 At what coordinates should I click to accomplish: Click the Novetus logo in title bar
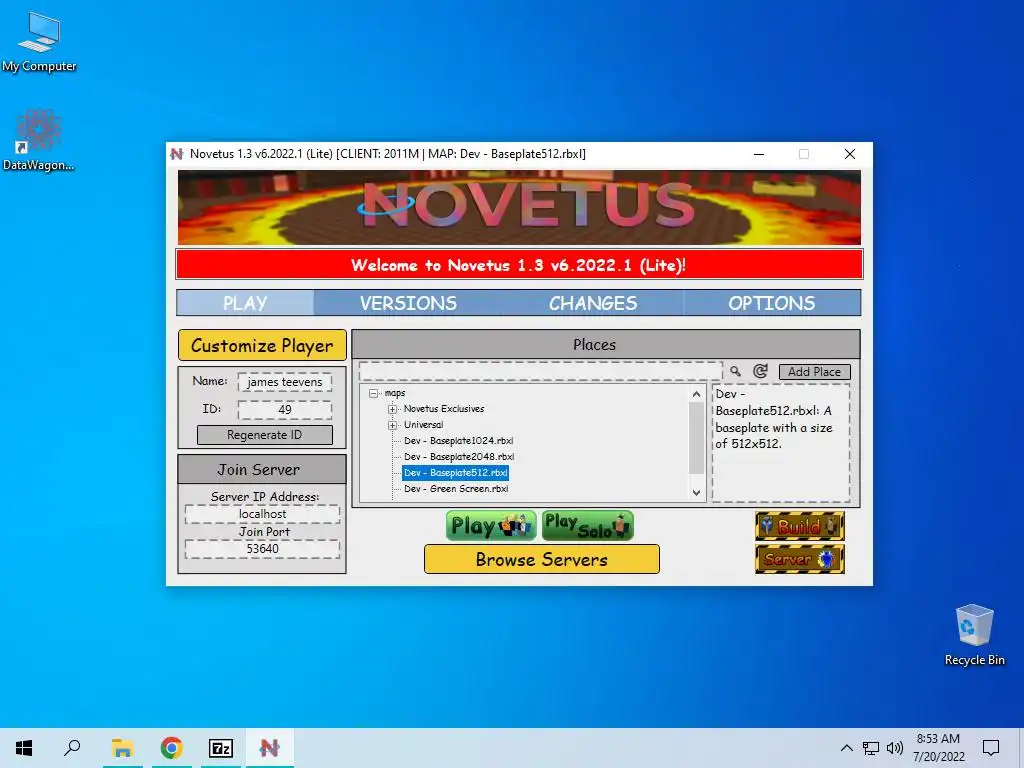[176, 154]
